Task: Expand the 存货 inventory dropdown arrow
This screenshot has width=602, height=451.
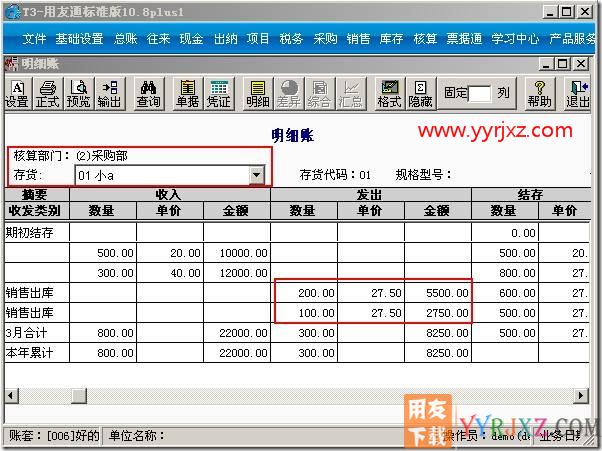Action: (256, 175)
